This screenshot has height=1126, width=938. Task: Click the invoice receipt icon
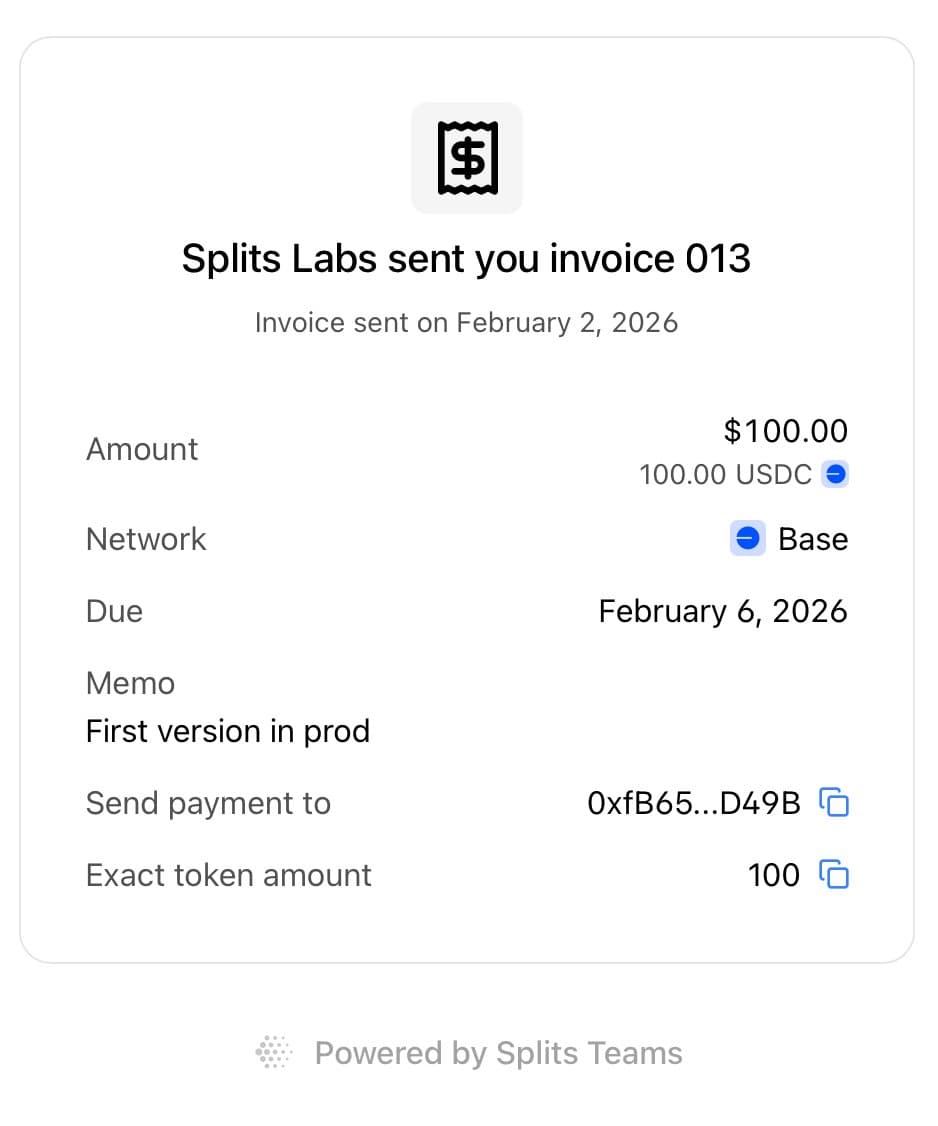click(x=467, y=158)
